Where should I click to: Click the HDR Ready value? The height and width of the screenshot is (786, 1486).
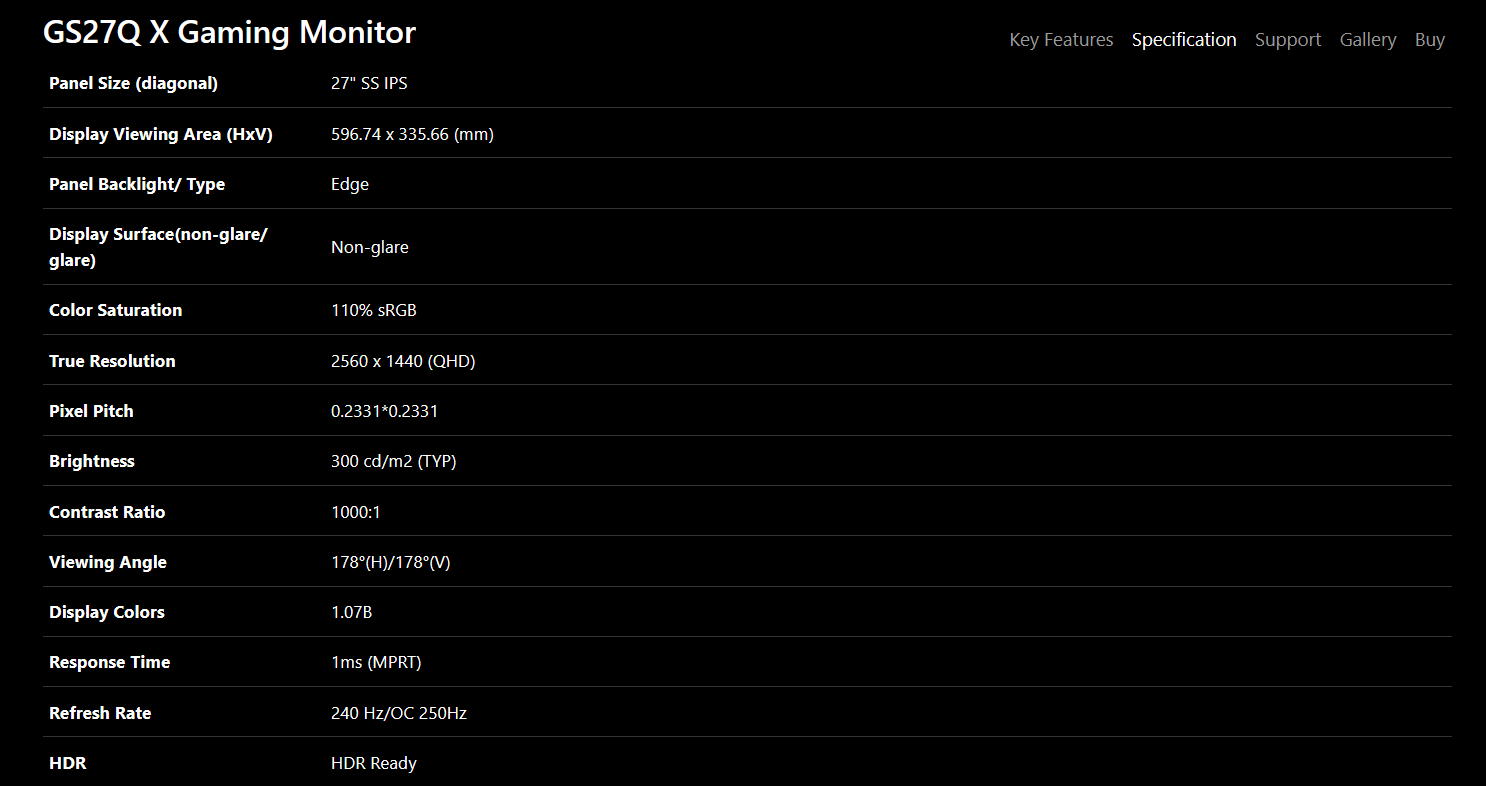(374, 763)
